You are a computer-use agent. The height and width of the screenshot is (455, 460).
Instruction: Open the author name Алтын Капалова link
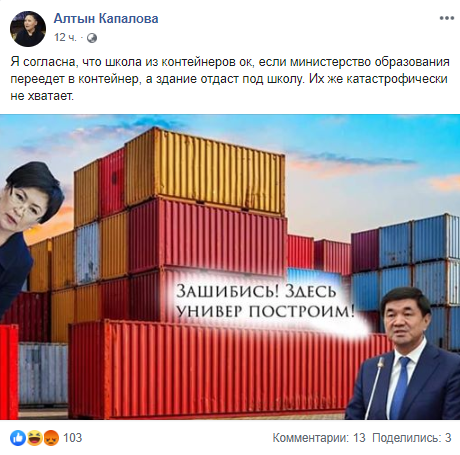(106, 19)
